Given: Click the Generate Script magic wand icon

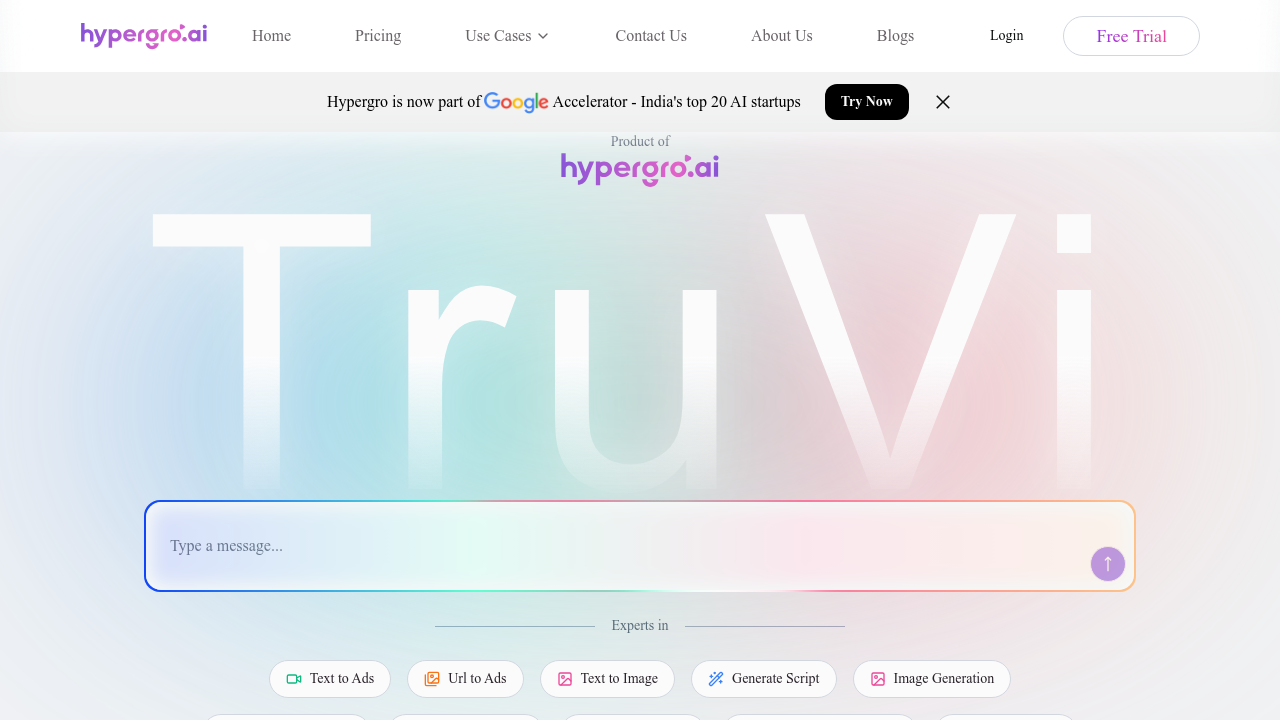Looking at the screenshot, I should coord(716,679).
